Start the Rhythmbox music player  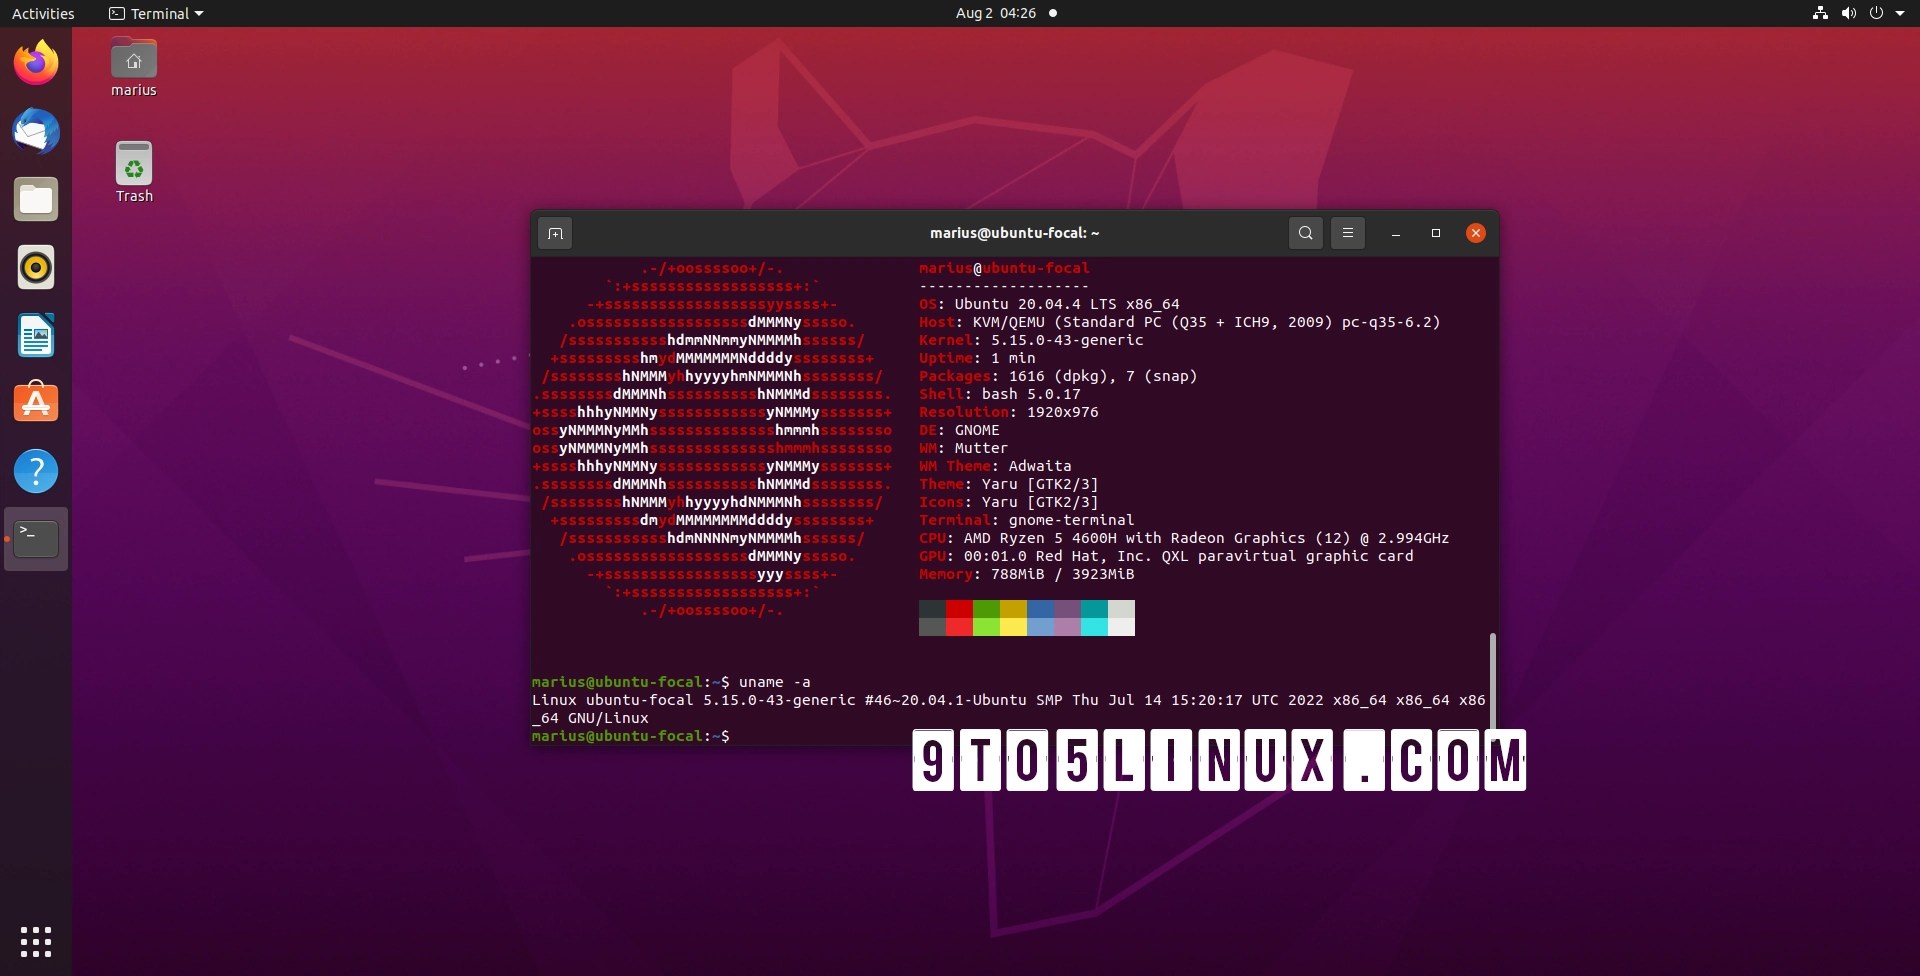[35, 267]
